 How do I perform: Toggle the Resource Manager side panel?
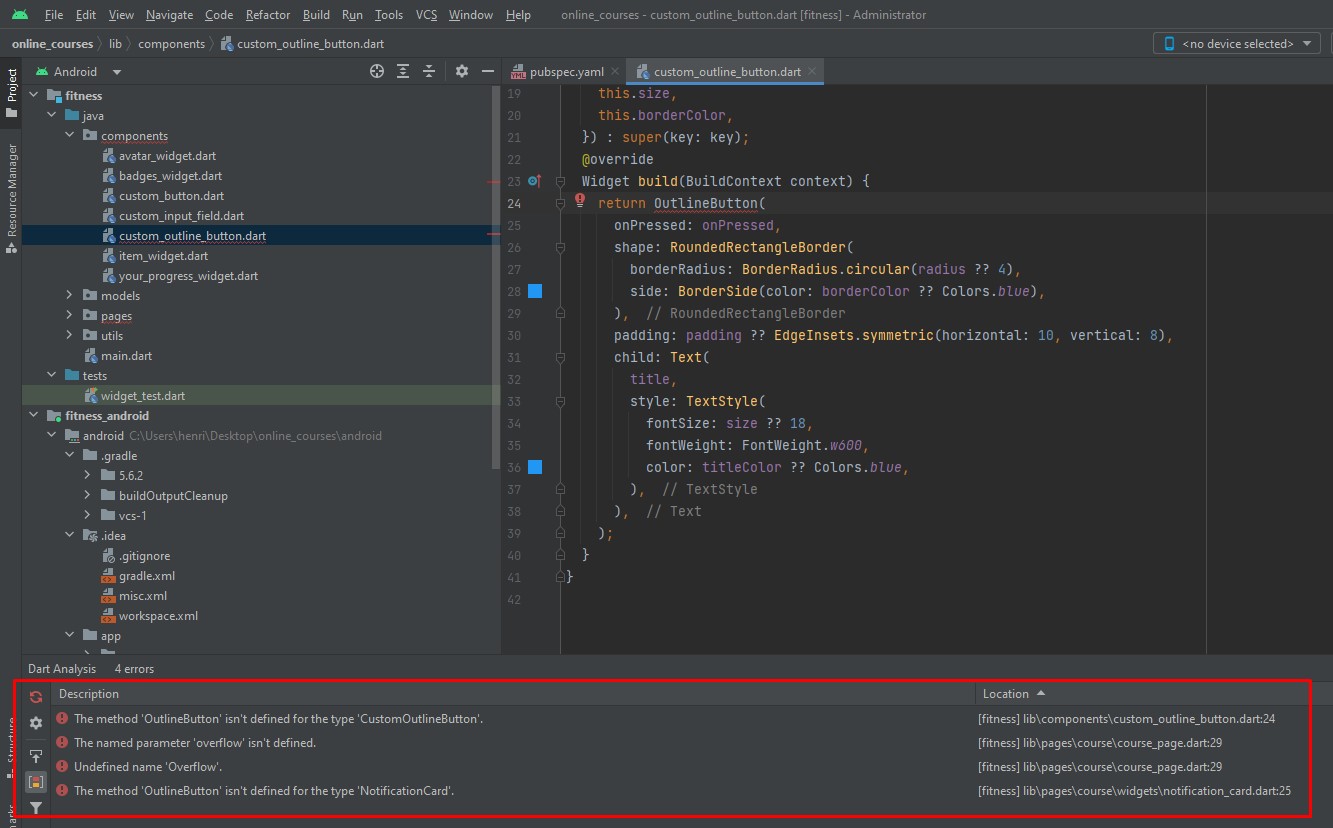[x=12, y=197]
